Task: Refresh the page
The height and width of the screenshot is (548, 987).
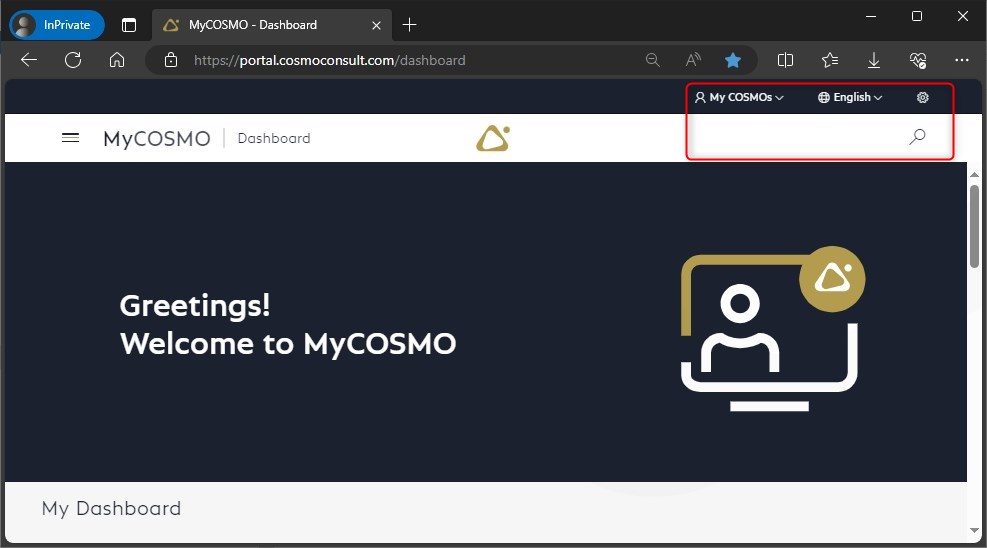Action: pos(73,60)
